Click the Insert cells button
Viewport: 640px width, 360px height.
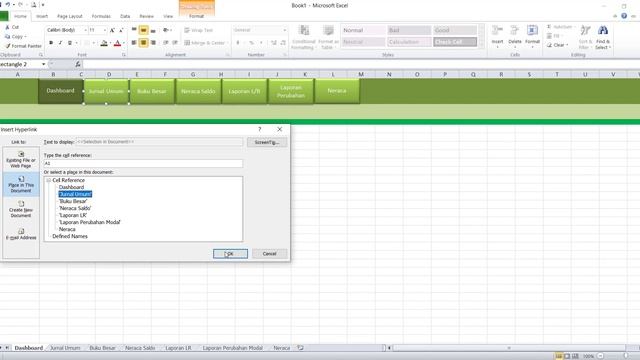coord(497,36)
